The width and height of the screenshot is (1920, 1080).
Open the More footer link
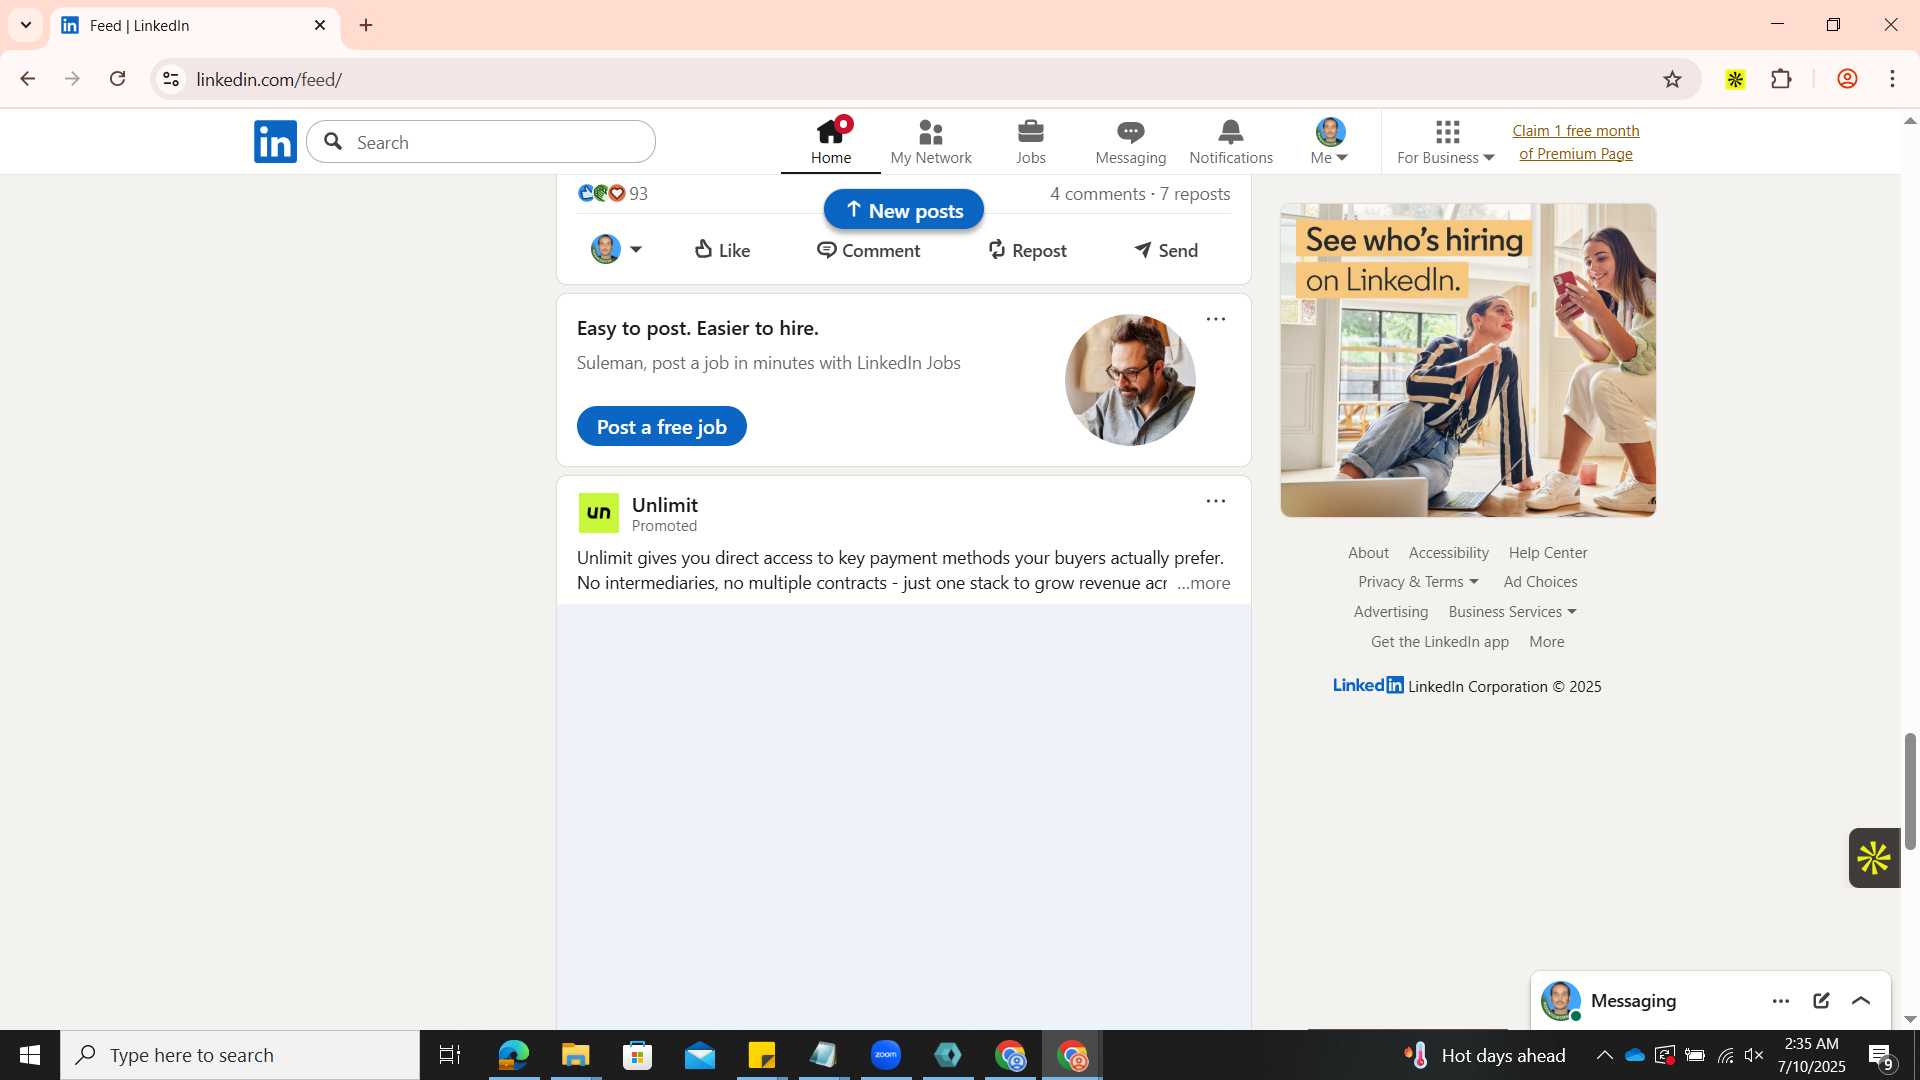pyautogui.click(x=1546, y=642)
